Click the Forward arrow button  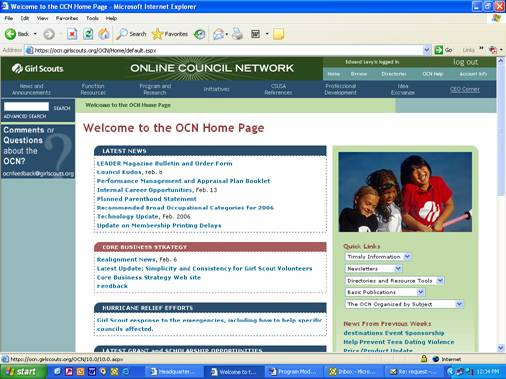tap(49, 34)
